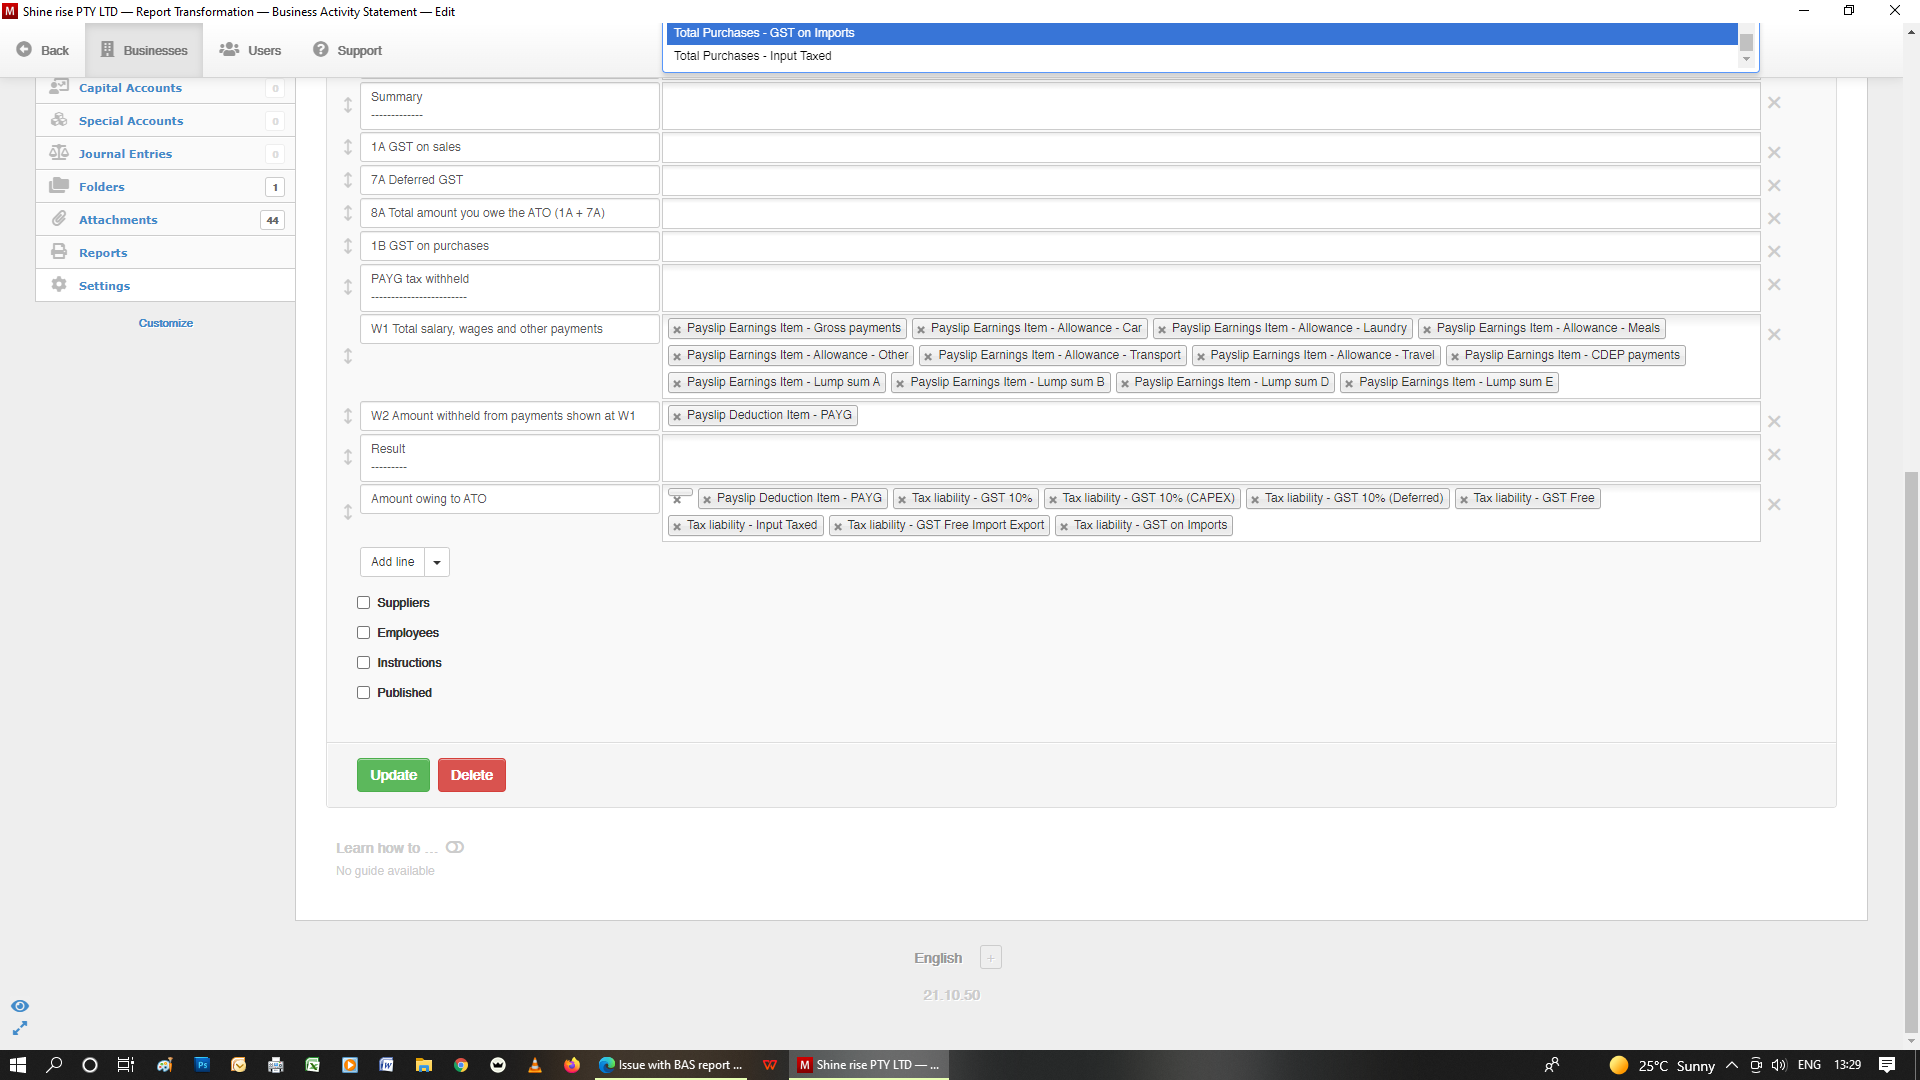
Task: Click the Settings gear icon
Action: pos(59,285)
